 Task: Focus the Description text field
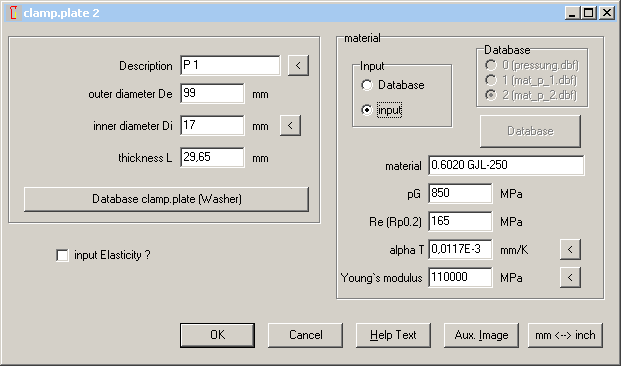[x=230, y=65]
